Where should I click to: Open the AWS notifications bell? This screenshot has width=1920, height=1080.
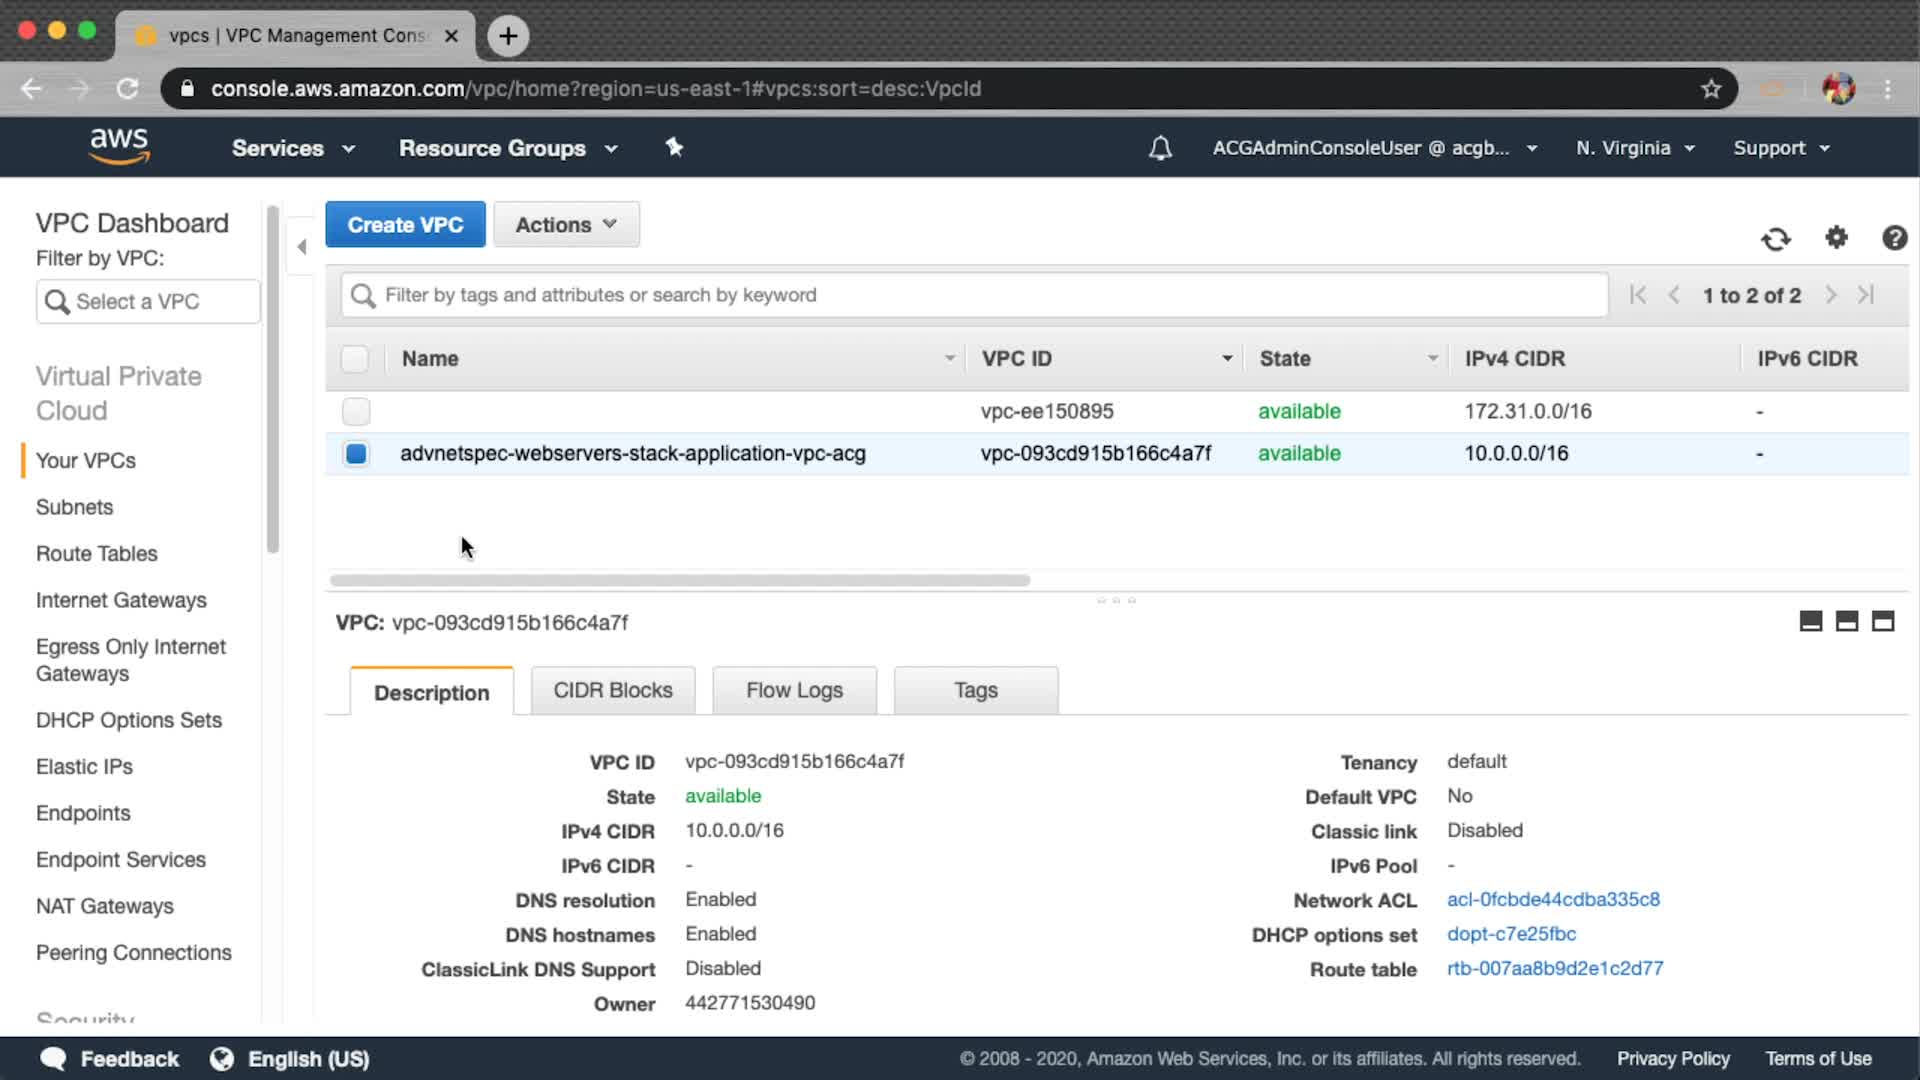pyautogui.click(x=1160, y=148)
